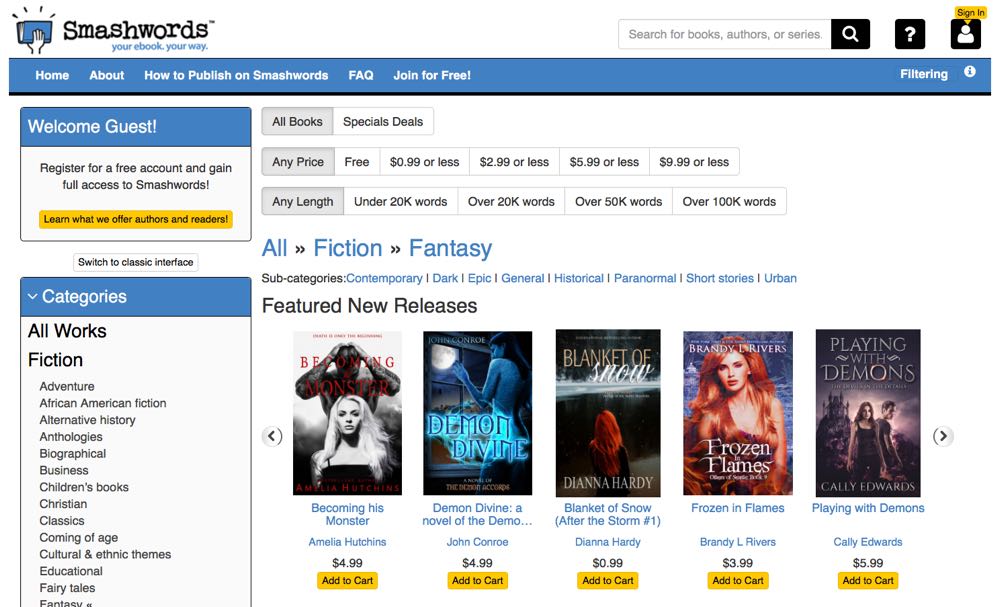Open the Fairy tales category
Viewport: 1000px width, 607px height.
click(67, 588)
